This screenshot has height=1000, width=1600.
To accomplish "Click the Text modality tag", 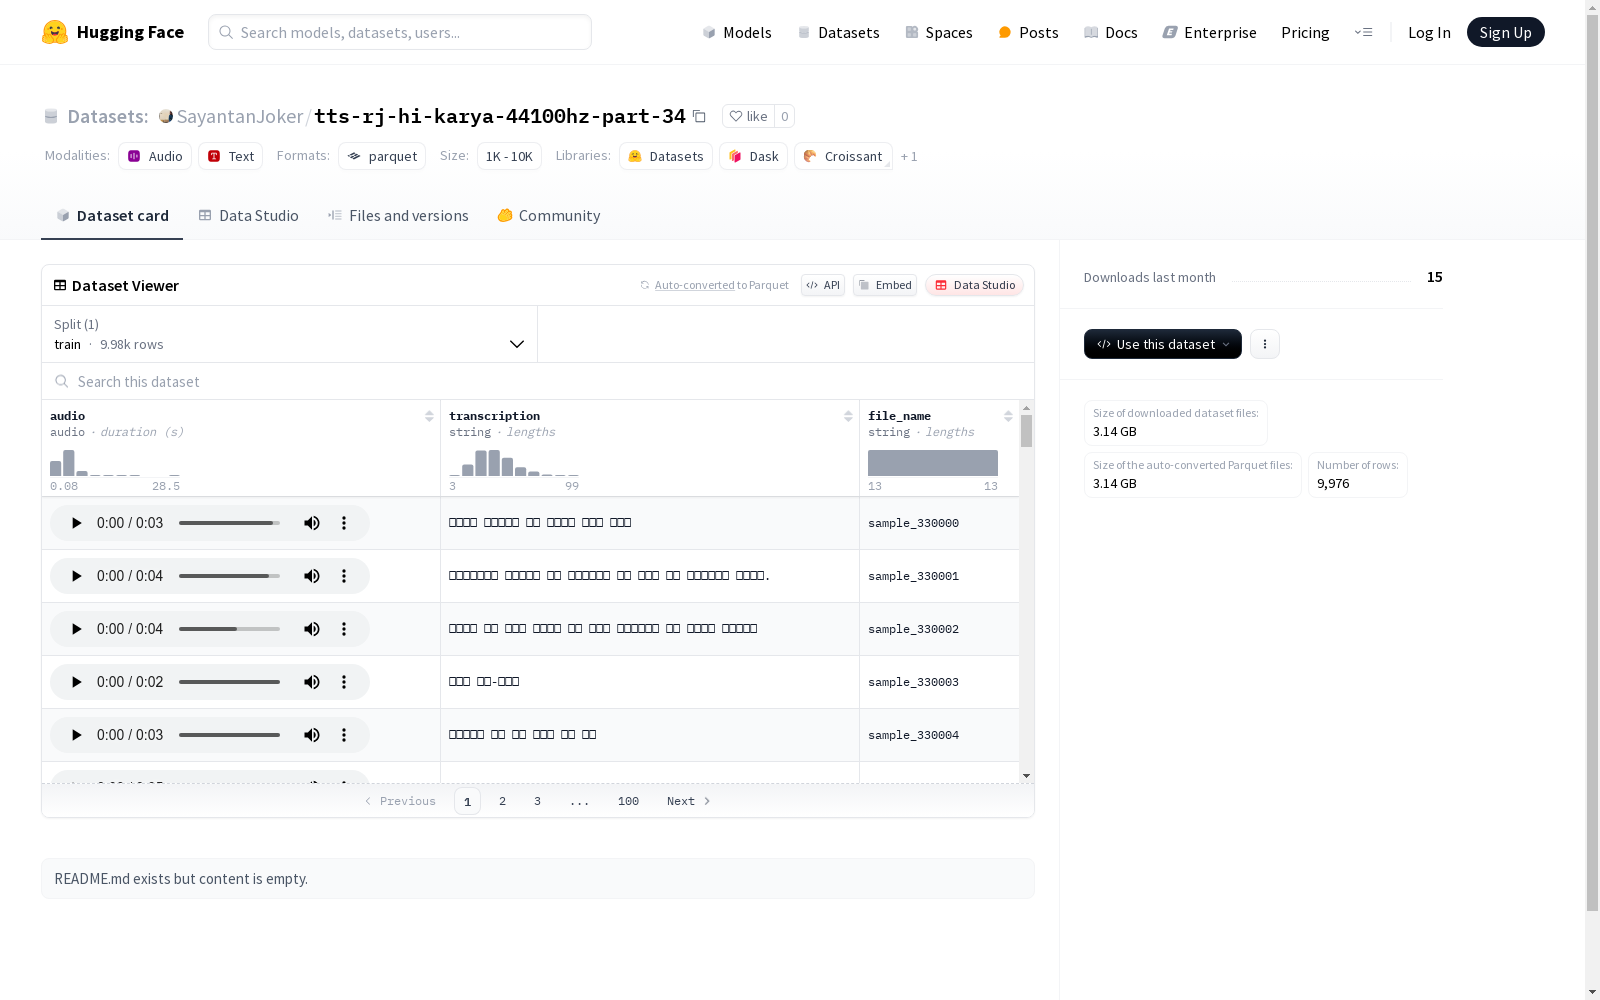I will point(231,156).
